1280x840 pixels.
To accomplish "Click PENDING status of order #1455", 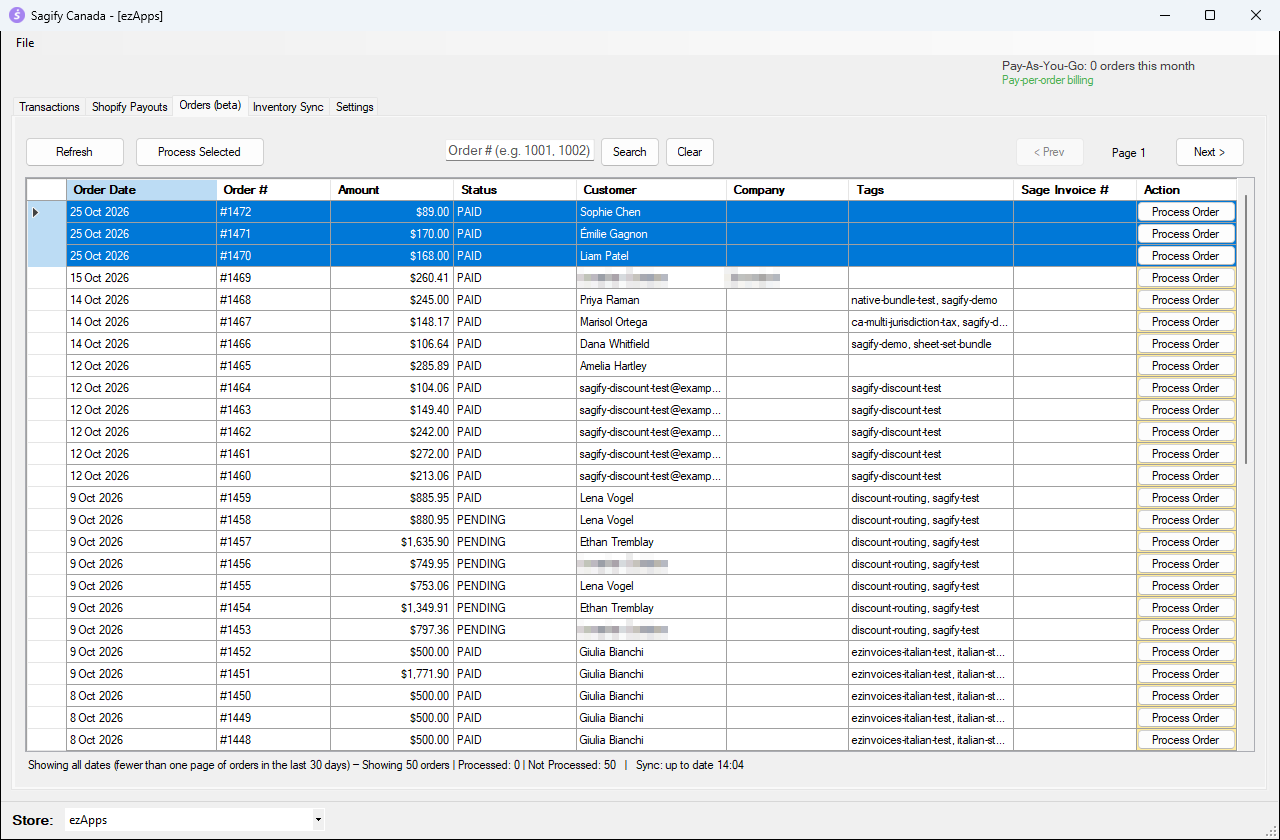I will pos(515,586).
